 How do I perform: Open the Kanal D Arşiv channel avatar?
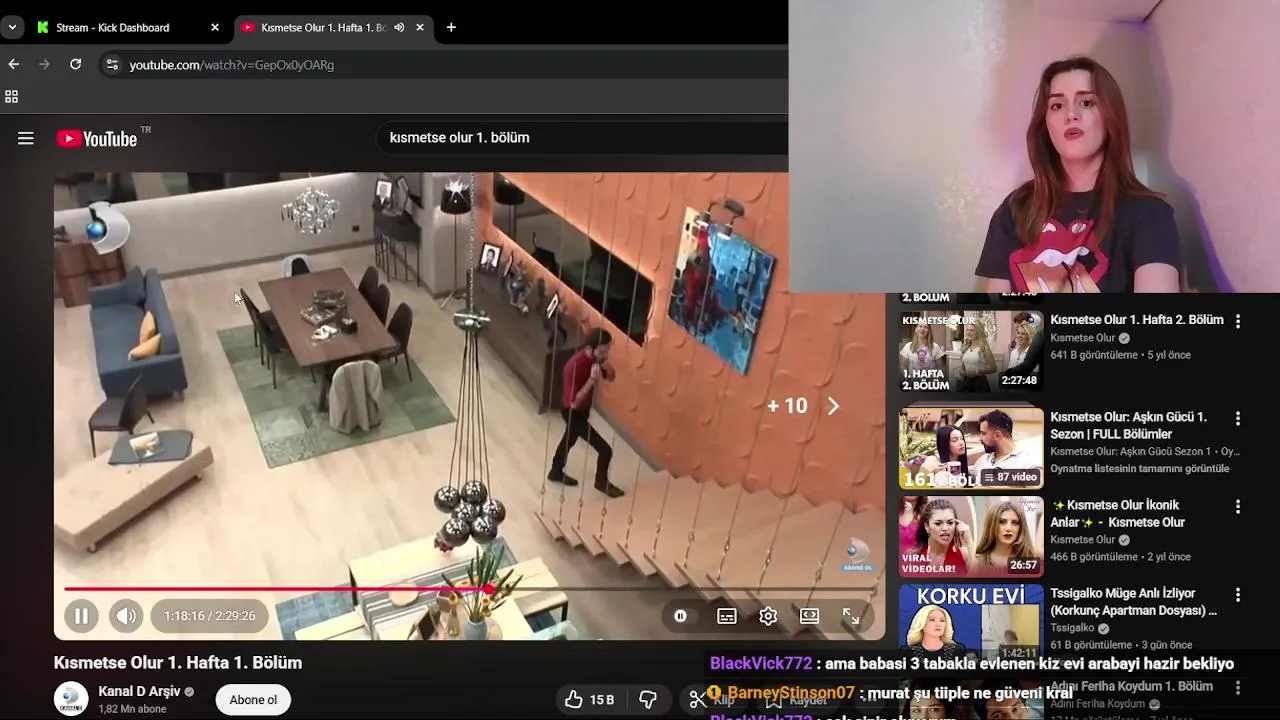pyautogui.click(x=71, y=699)
